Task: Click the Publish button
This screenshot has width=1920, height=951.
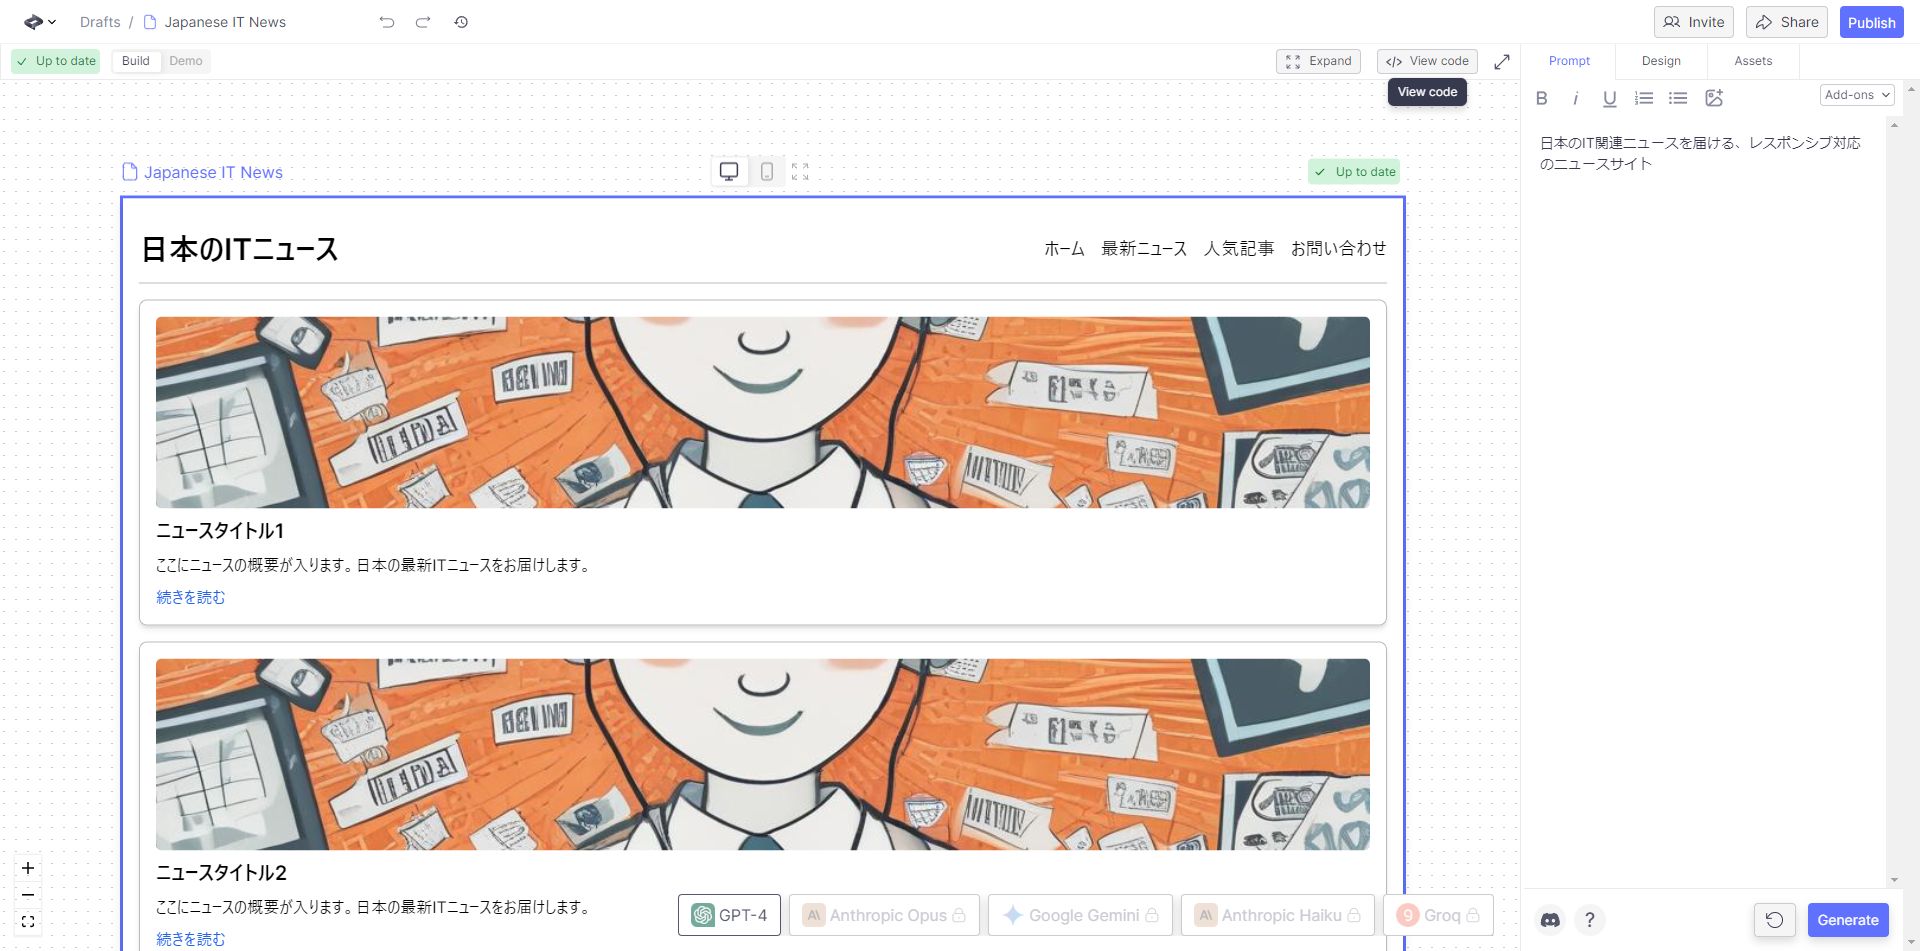Action: (x=1871, y=21)
